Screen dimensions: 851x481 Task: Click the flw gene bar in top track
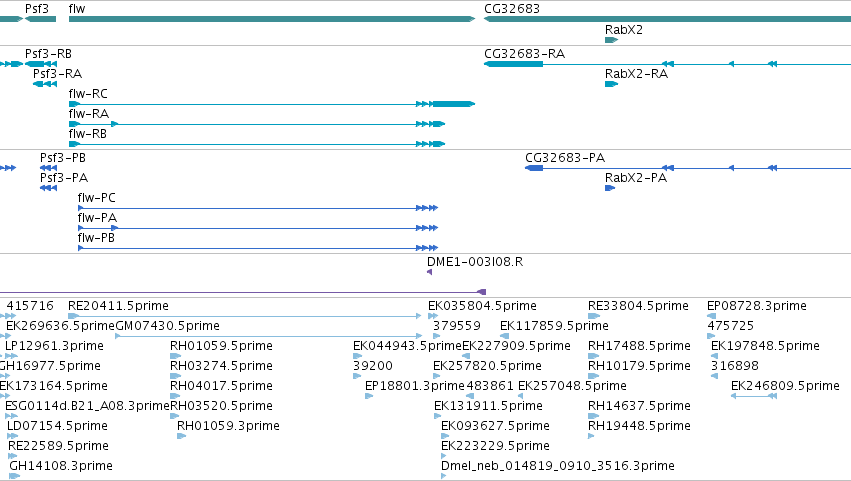tap(272, 19)
